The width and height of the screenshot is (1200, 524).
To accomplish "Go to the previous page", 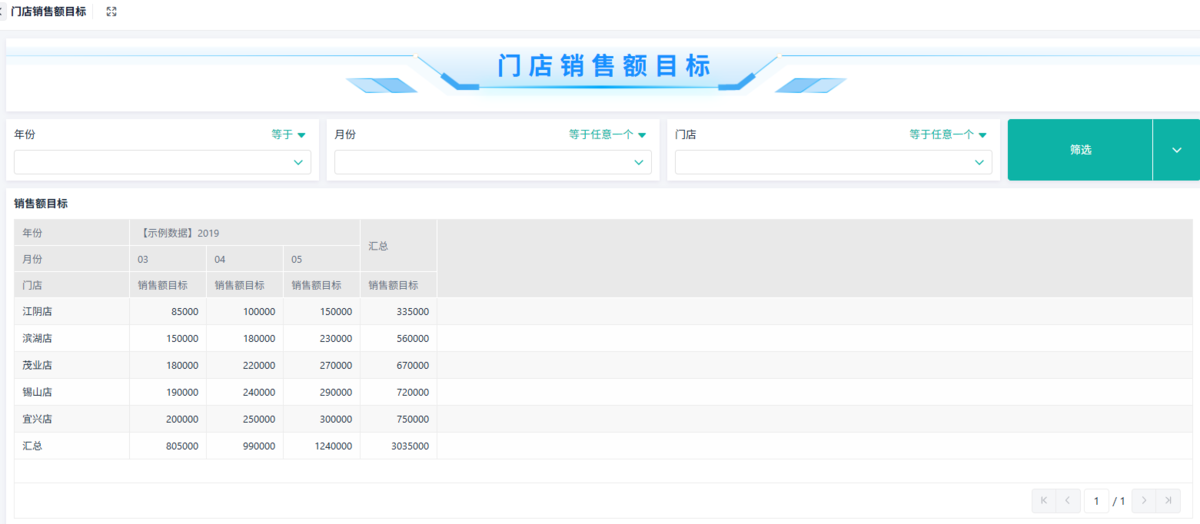I will point(1068,500).
